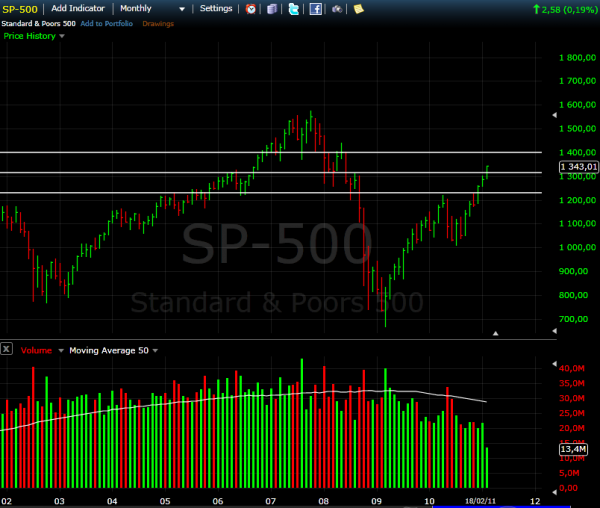Viewport: 600px width, 508px height.
Task: Click the white moving average line in volume
Action: 243,396
